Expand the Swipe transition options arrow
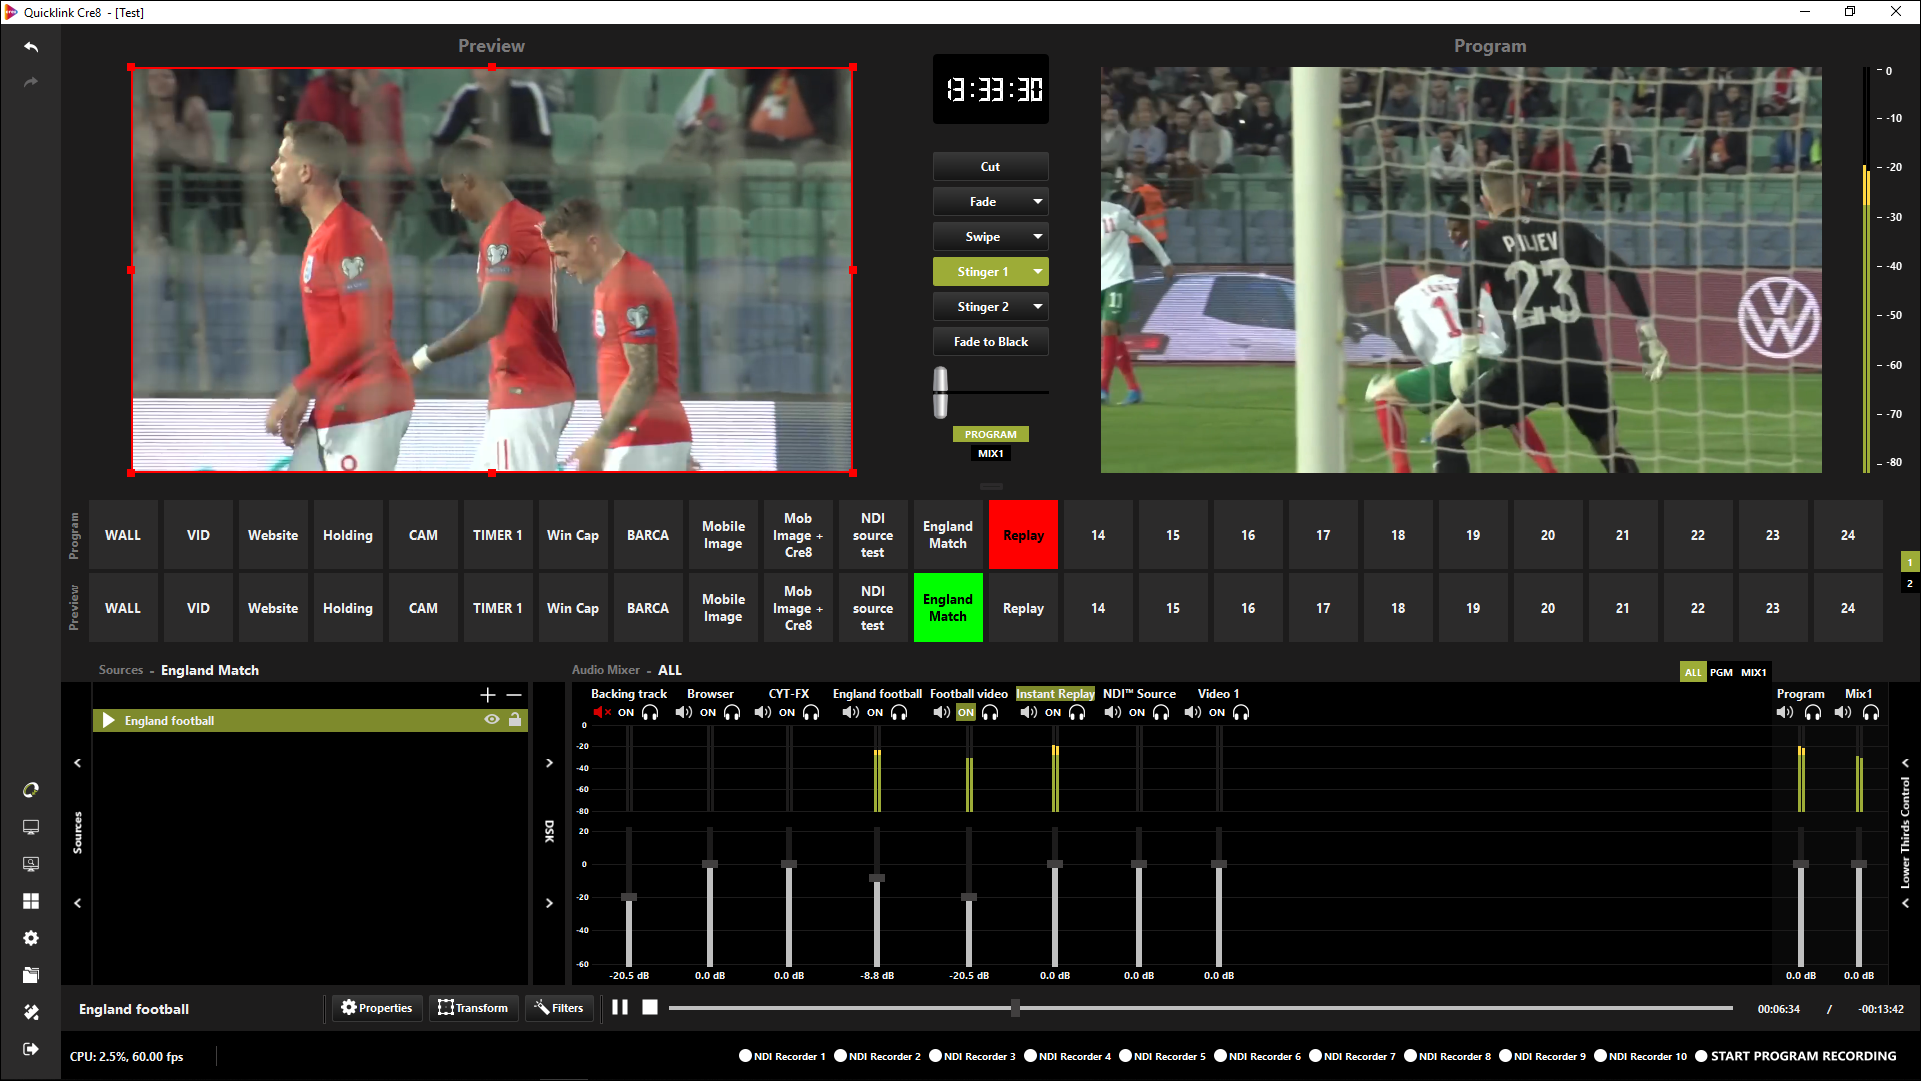1921x1081 pixels. coord(1038,237)
